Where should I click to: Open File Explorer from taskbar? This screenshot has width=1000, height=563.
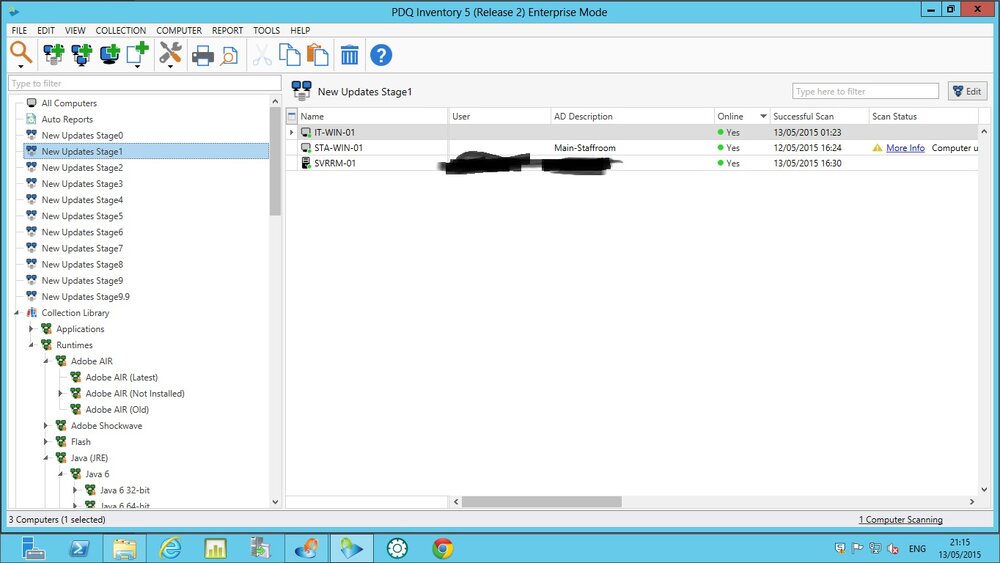pos(125,548)
